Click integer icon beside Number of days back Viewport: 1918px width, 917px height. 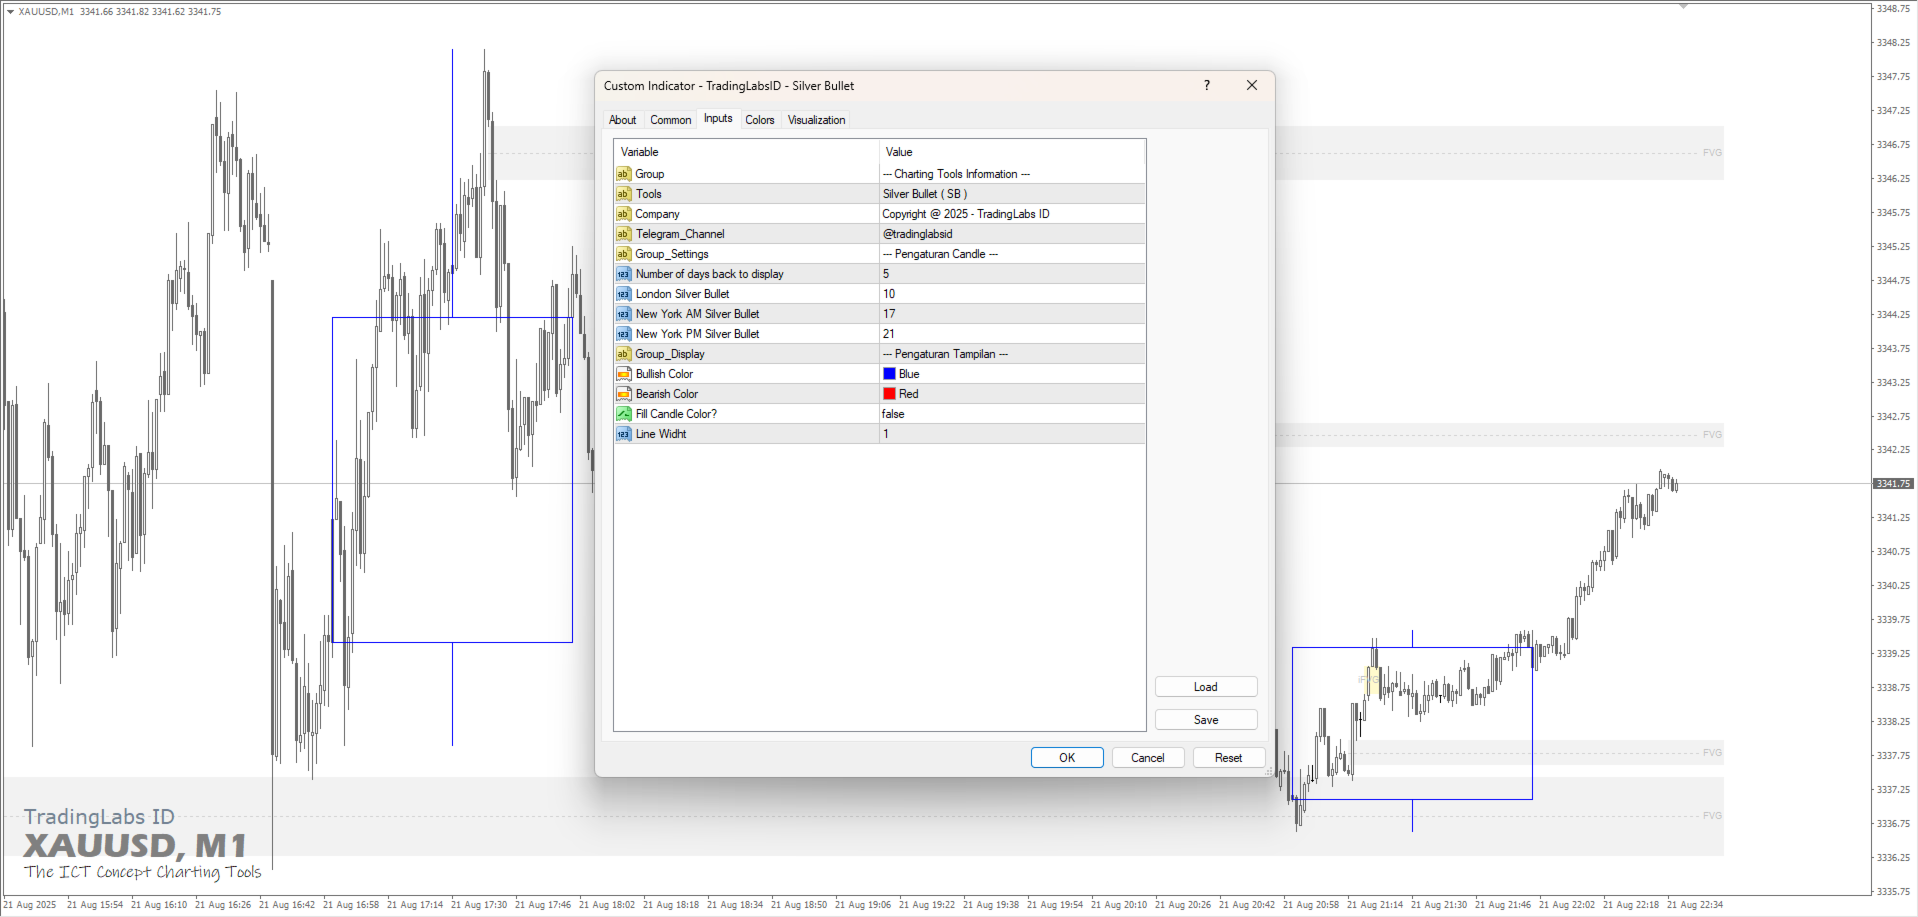[623, 274]
